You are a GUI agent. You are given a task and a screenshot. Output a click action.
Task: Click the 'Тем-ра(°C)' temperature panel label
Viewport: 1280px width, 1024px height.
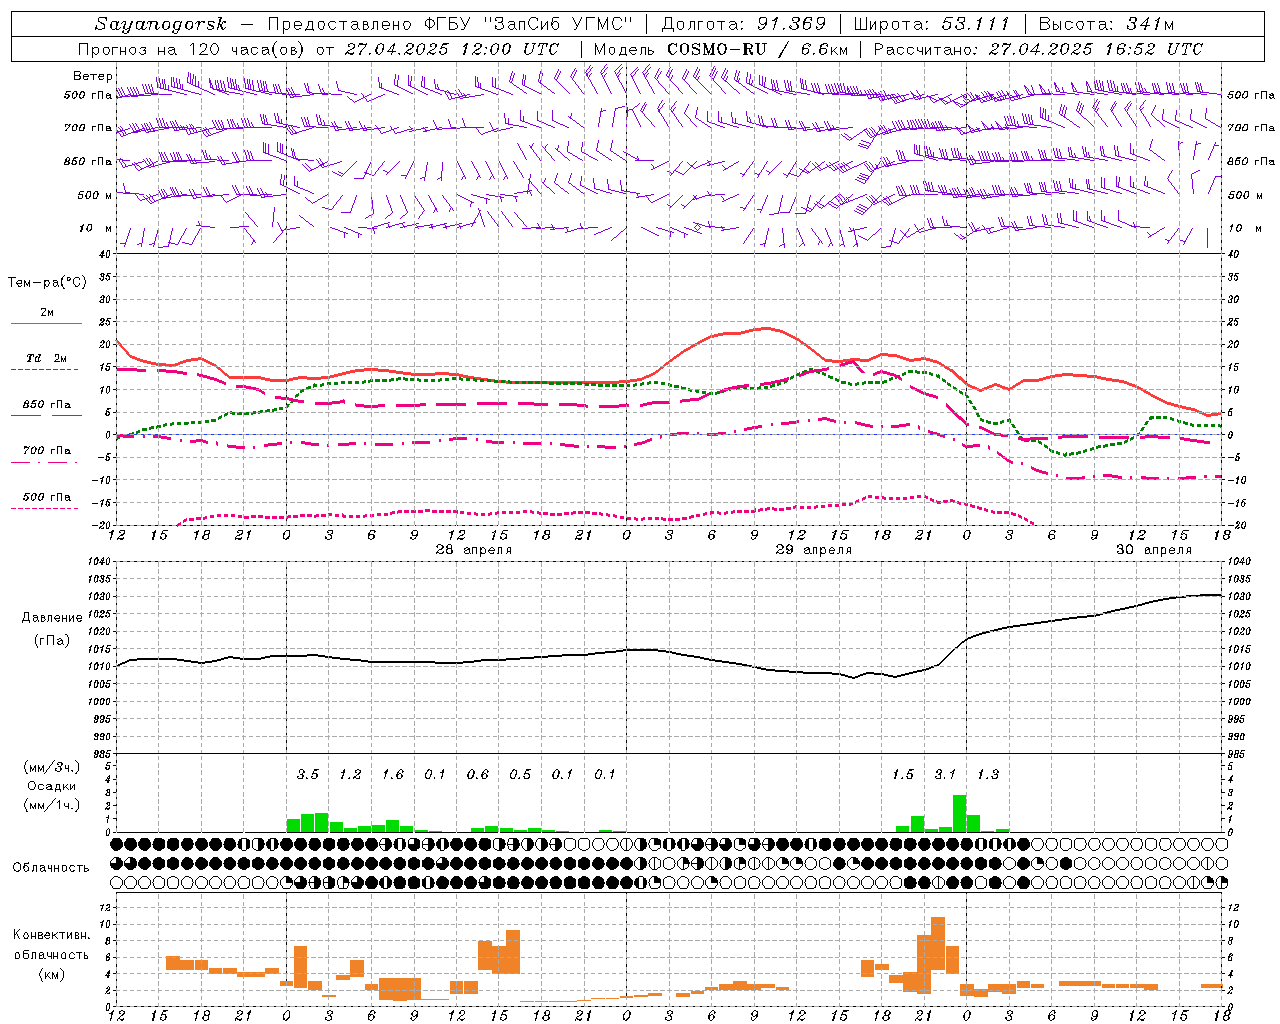click(47, 283)
